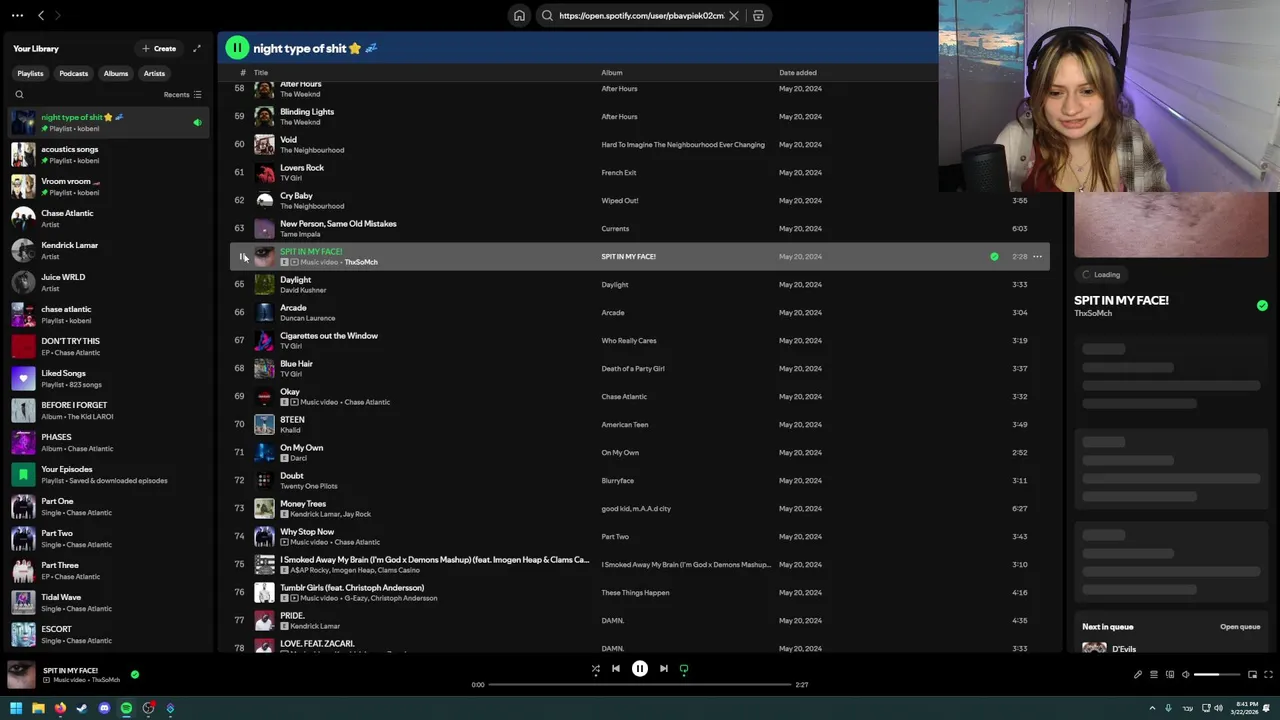Screen dimensions: 1280x720
Task: Filter library by Playlists
Action: [x=30, y=73]
